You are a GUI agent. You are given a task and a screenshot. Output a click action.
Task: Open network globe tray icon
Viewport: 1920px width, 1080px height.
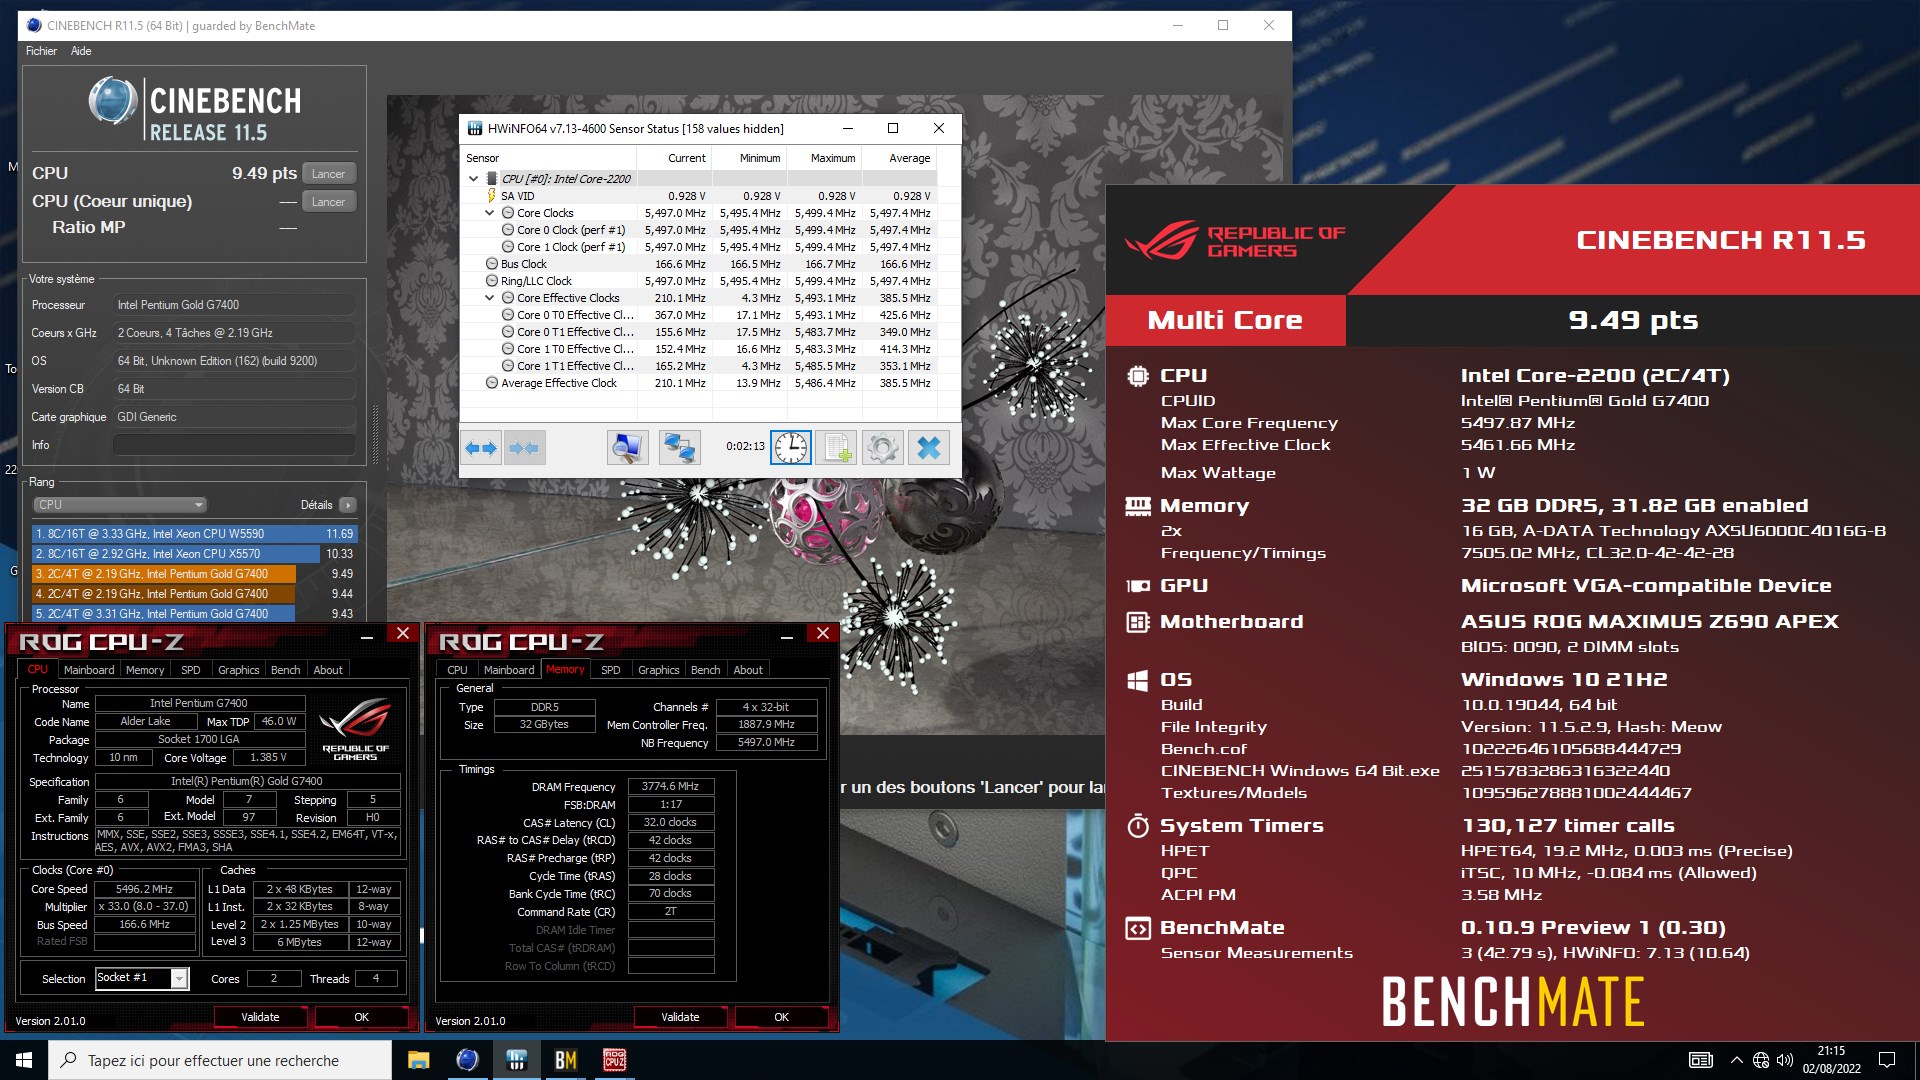[x=1761, y=1060]
